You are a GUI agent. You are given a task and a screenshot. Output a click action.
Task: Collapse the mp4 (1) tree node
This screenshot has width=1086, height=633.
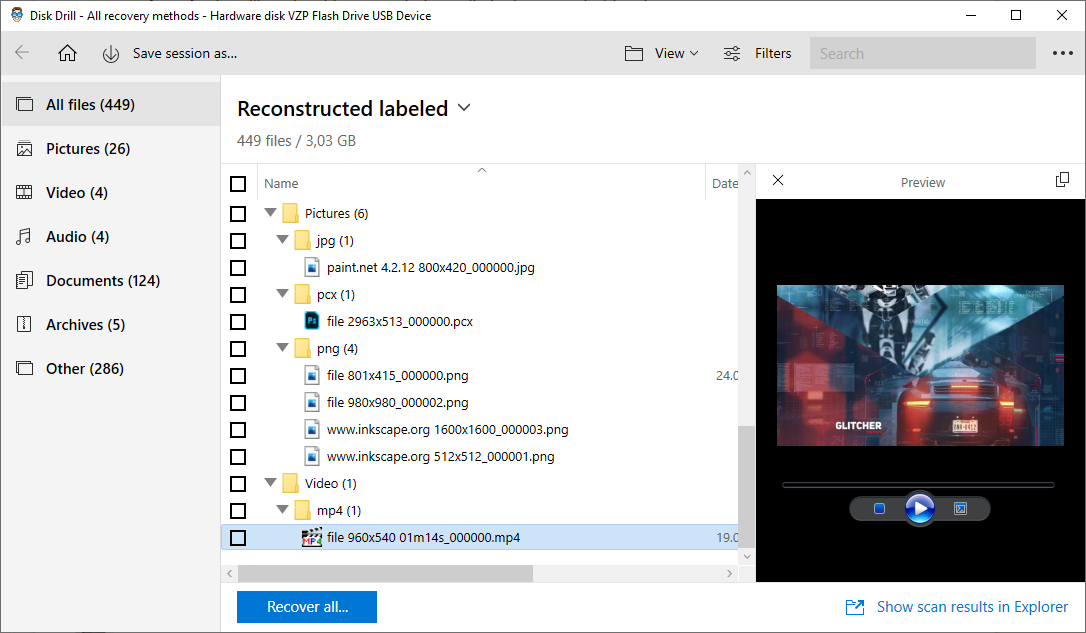282,509
